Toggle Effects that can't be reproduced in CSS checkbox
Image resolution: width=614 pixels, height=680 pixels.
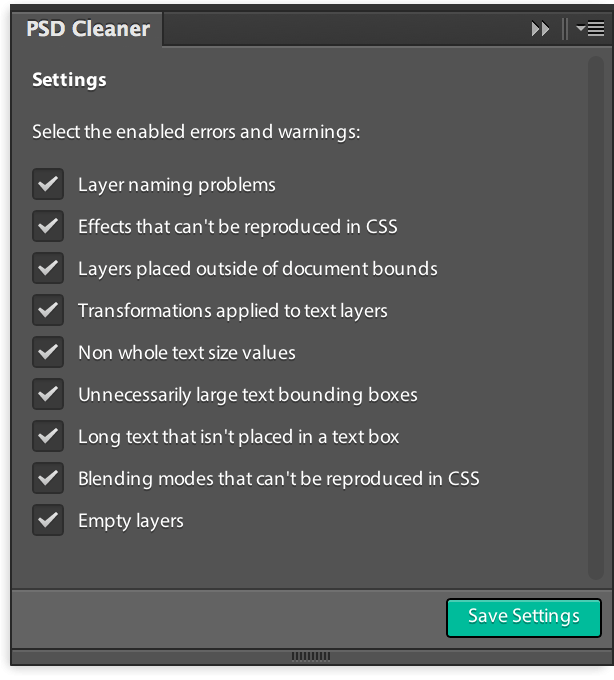[x=48, y=226]
